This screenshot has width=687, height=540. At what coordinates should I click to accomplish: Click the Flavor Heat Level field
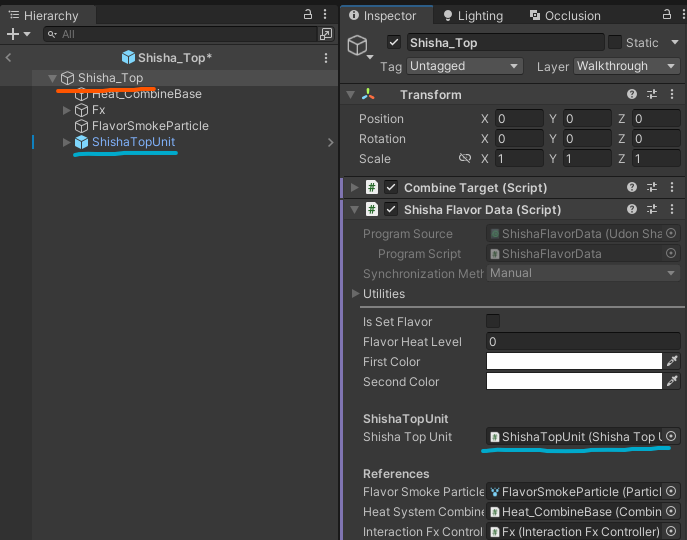point(583,341)
